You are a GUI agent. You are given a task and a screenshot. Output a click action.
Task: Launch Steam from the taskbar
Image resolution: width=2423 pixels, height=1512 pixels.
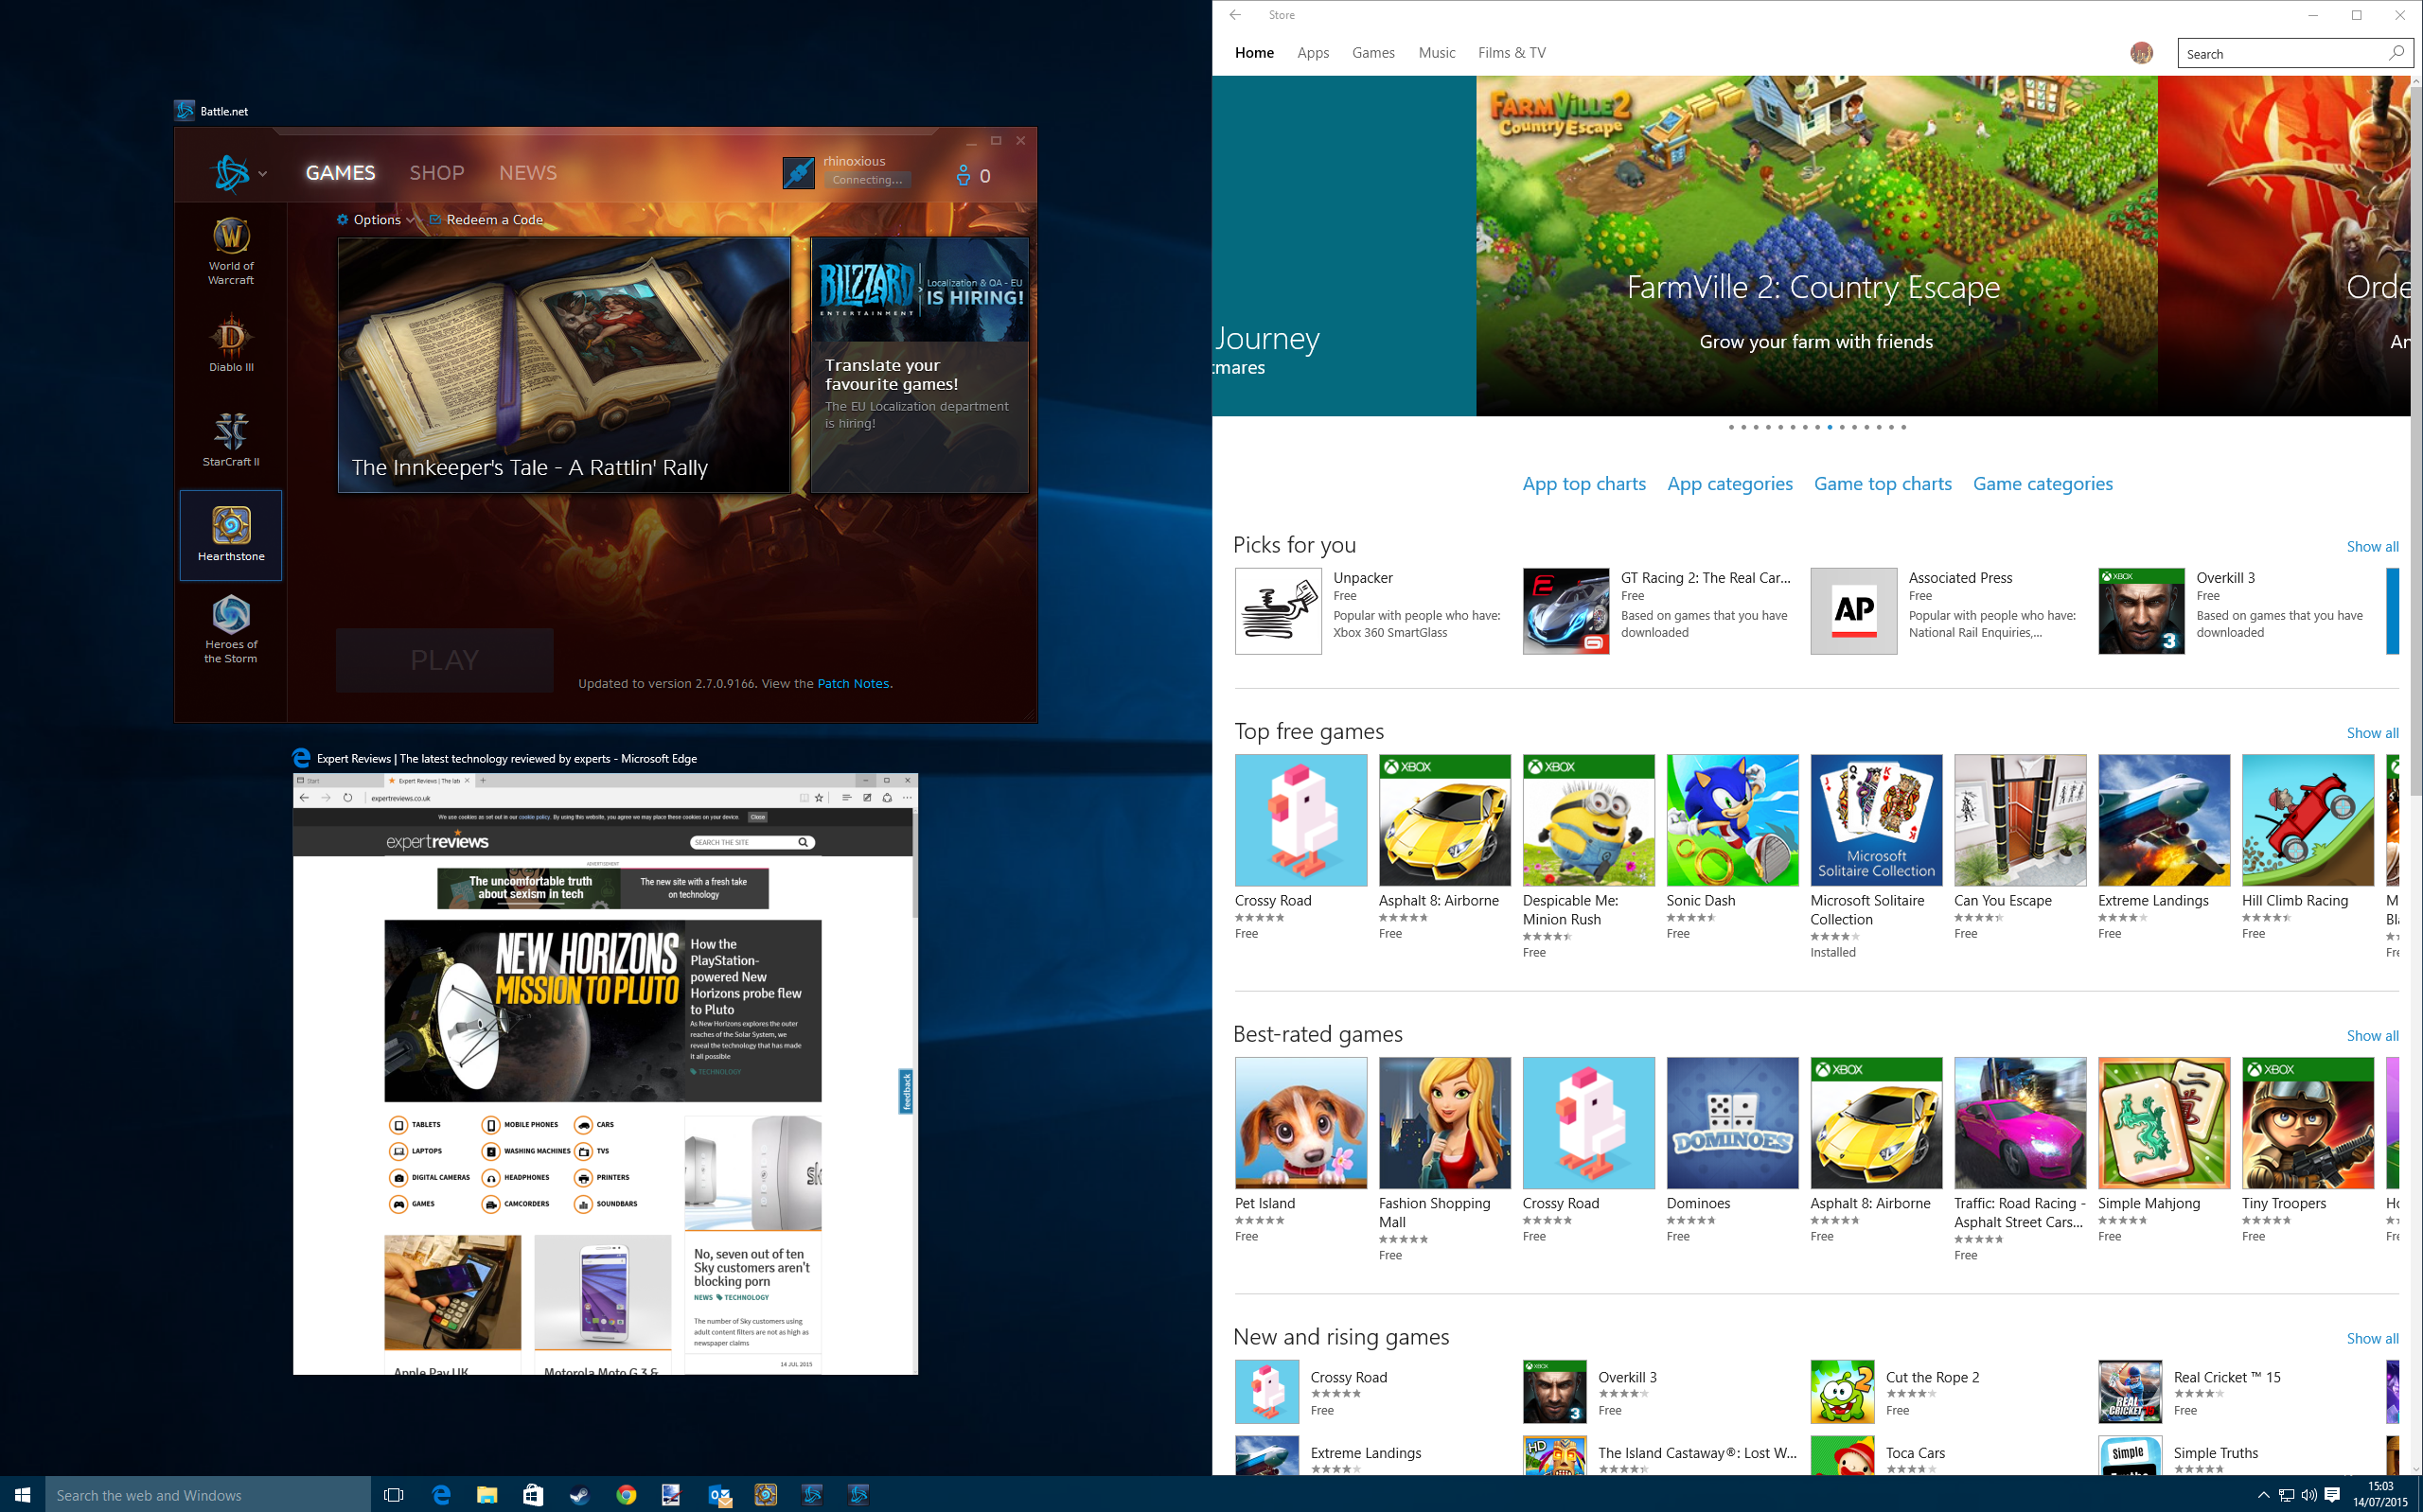click(579, 1494)
